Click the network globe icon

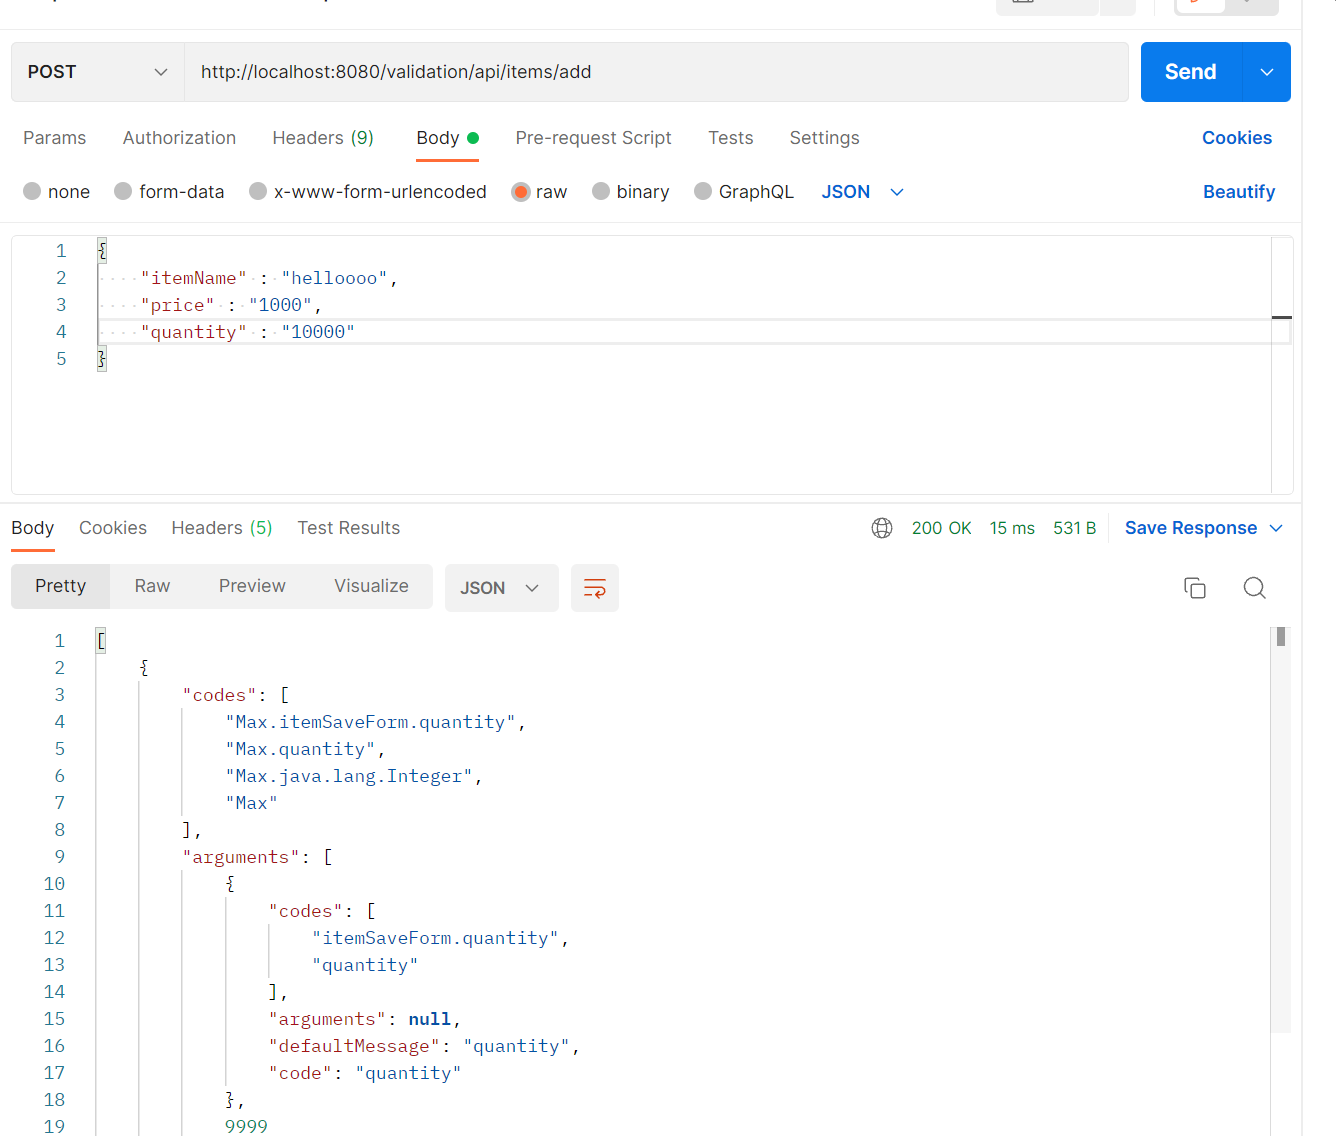(x=882, y=528)
